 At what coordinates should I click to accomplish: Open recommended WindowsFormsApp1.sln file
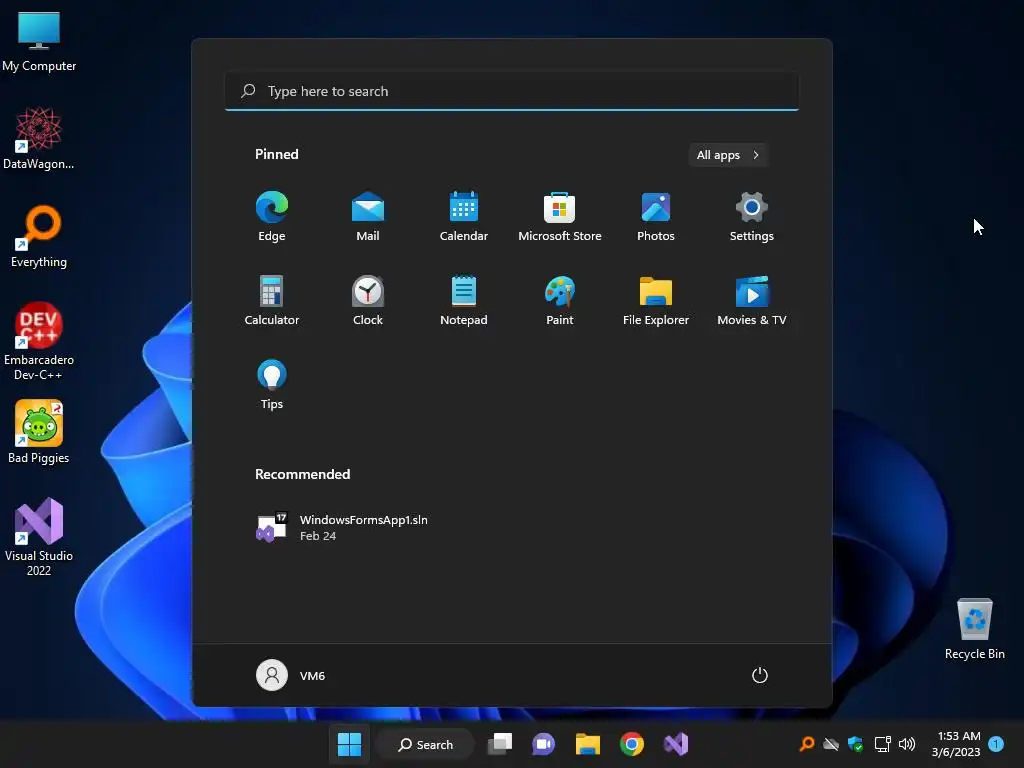click(x=342, y=527)
